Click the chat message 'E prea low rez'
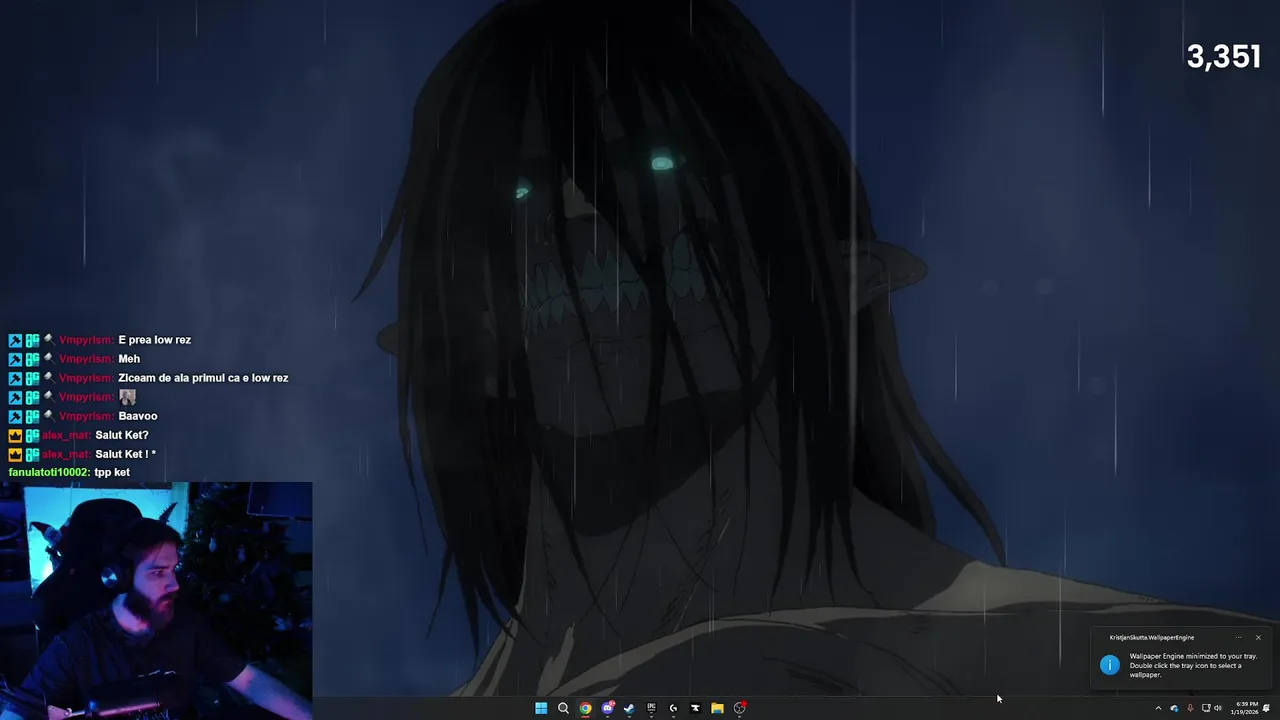 154,340
